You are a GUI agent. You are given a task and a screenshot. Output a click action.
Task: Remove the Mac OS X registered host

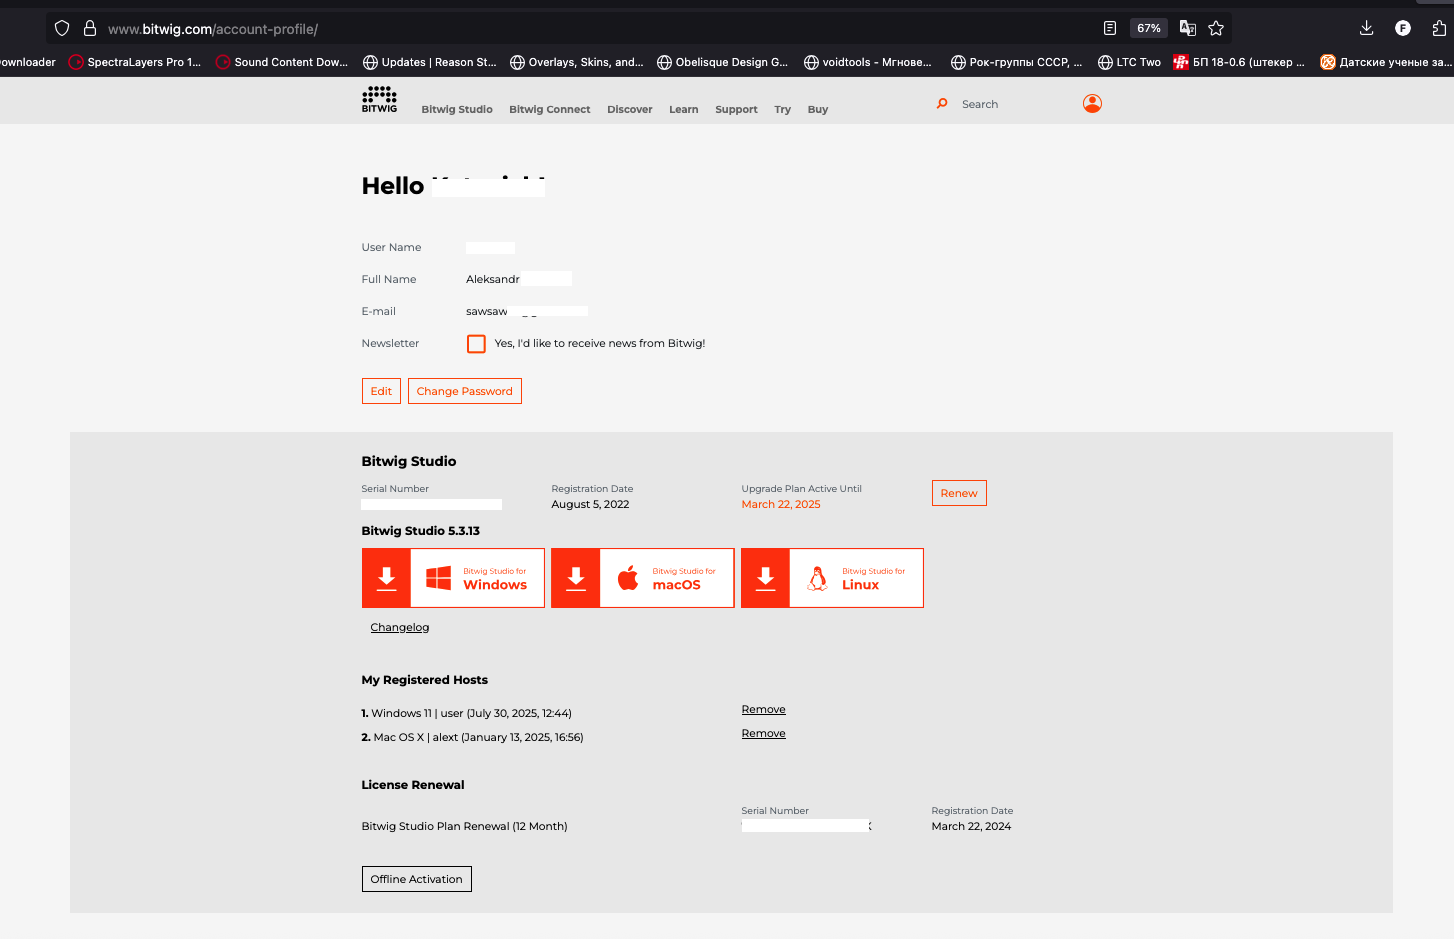(x=764, y=734)
